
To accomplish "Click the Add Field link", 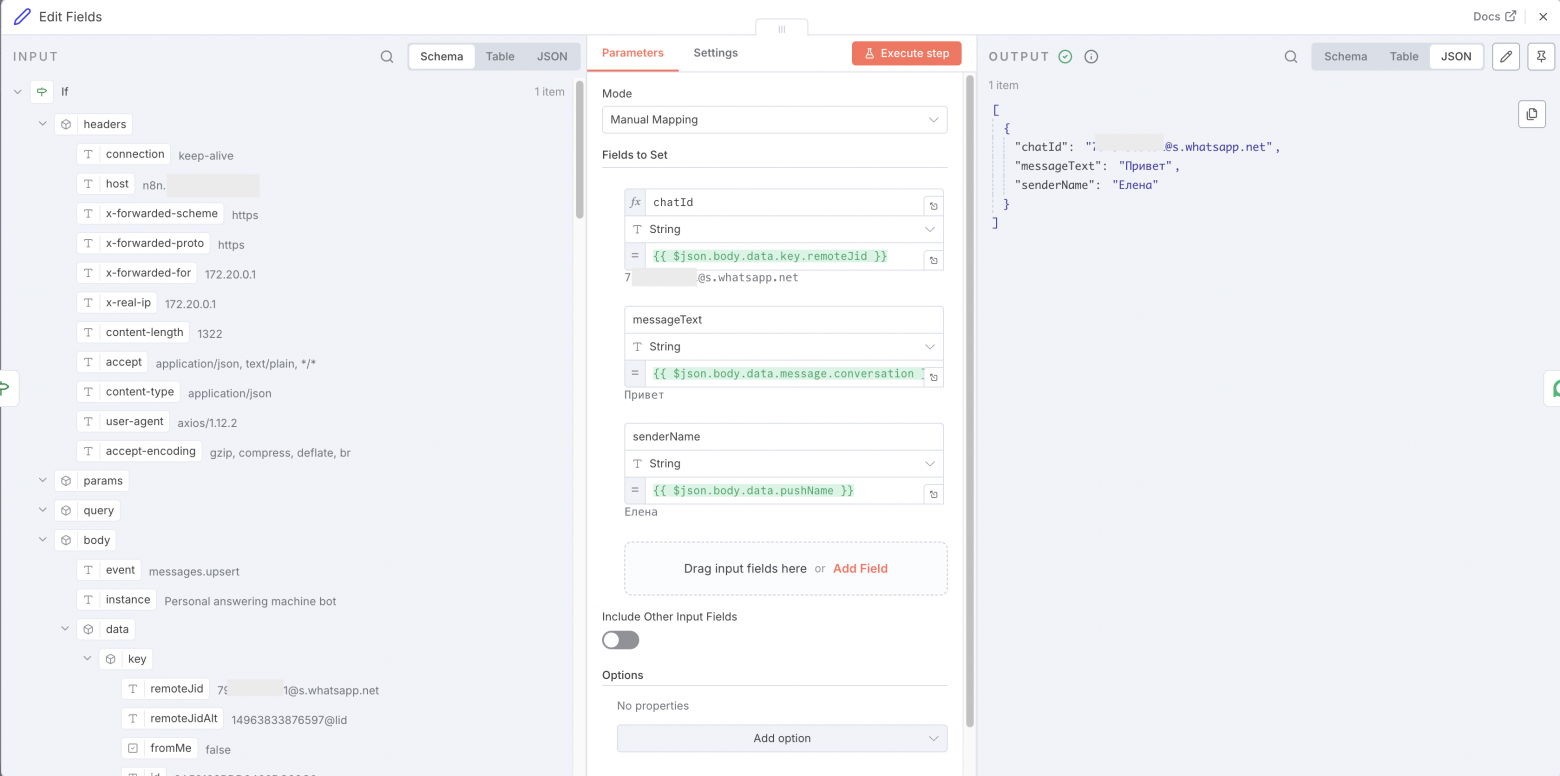I will (x=860, y=569).
